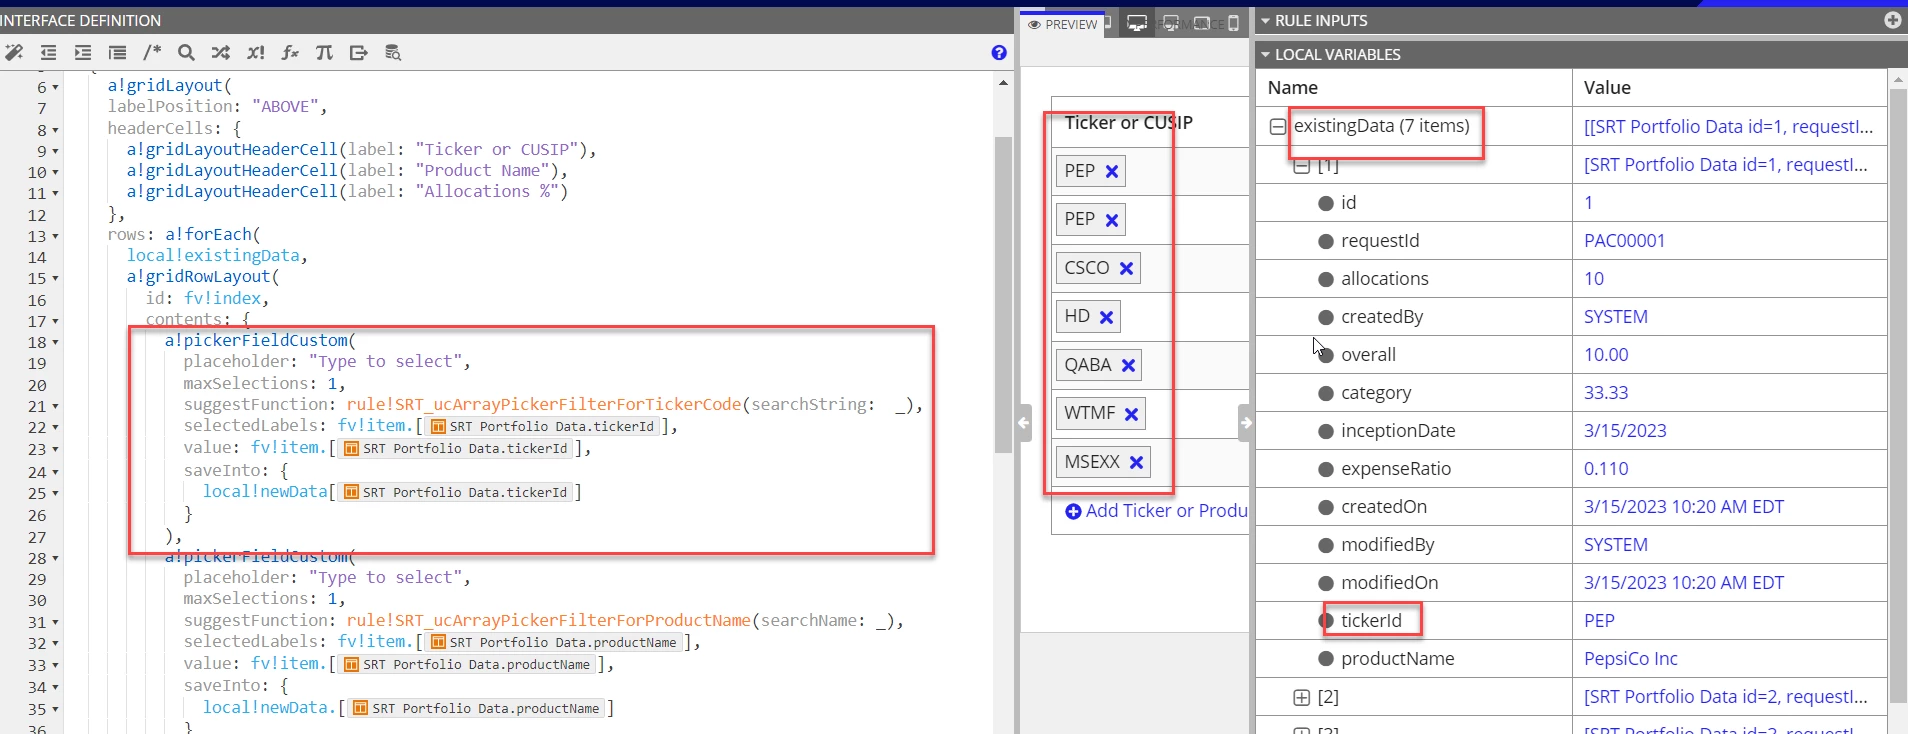The height and width of the screenshot is (734, 1908).
Task: Remove the HD ticker token
Action: click(x=1106, y=317)
